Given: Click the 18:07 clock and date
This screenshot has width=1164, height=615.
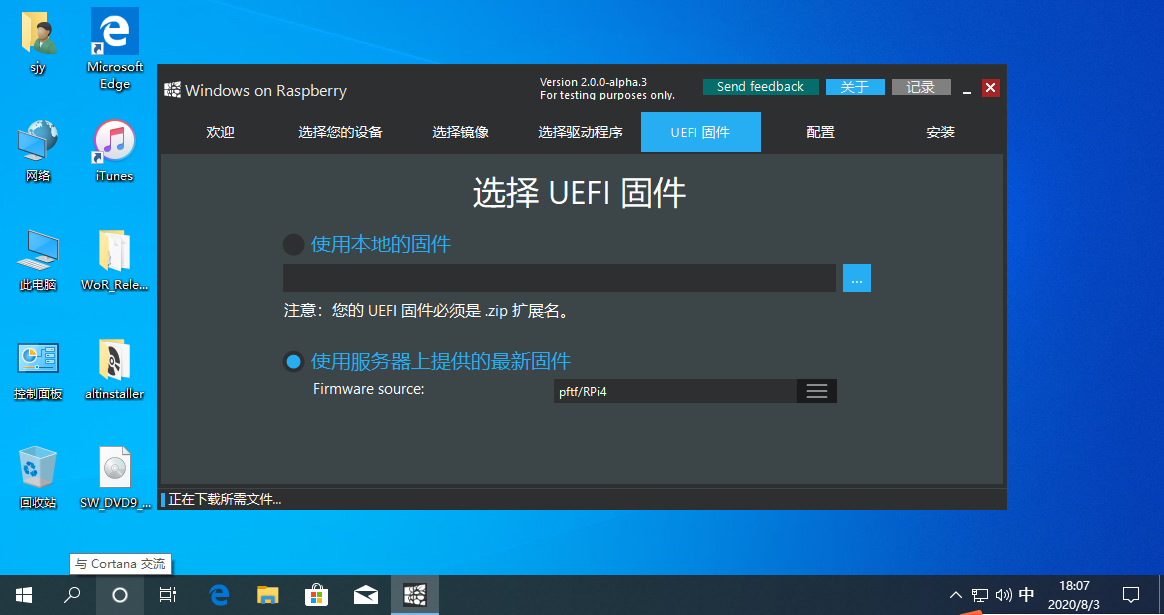Looking at the screenshot, I should (1074, 595).
